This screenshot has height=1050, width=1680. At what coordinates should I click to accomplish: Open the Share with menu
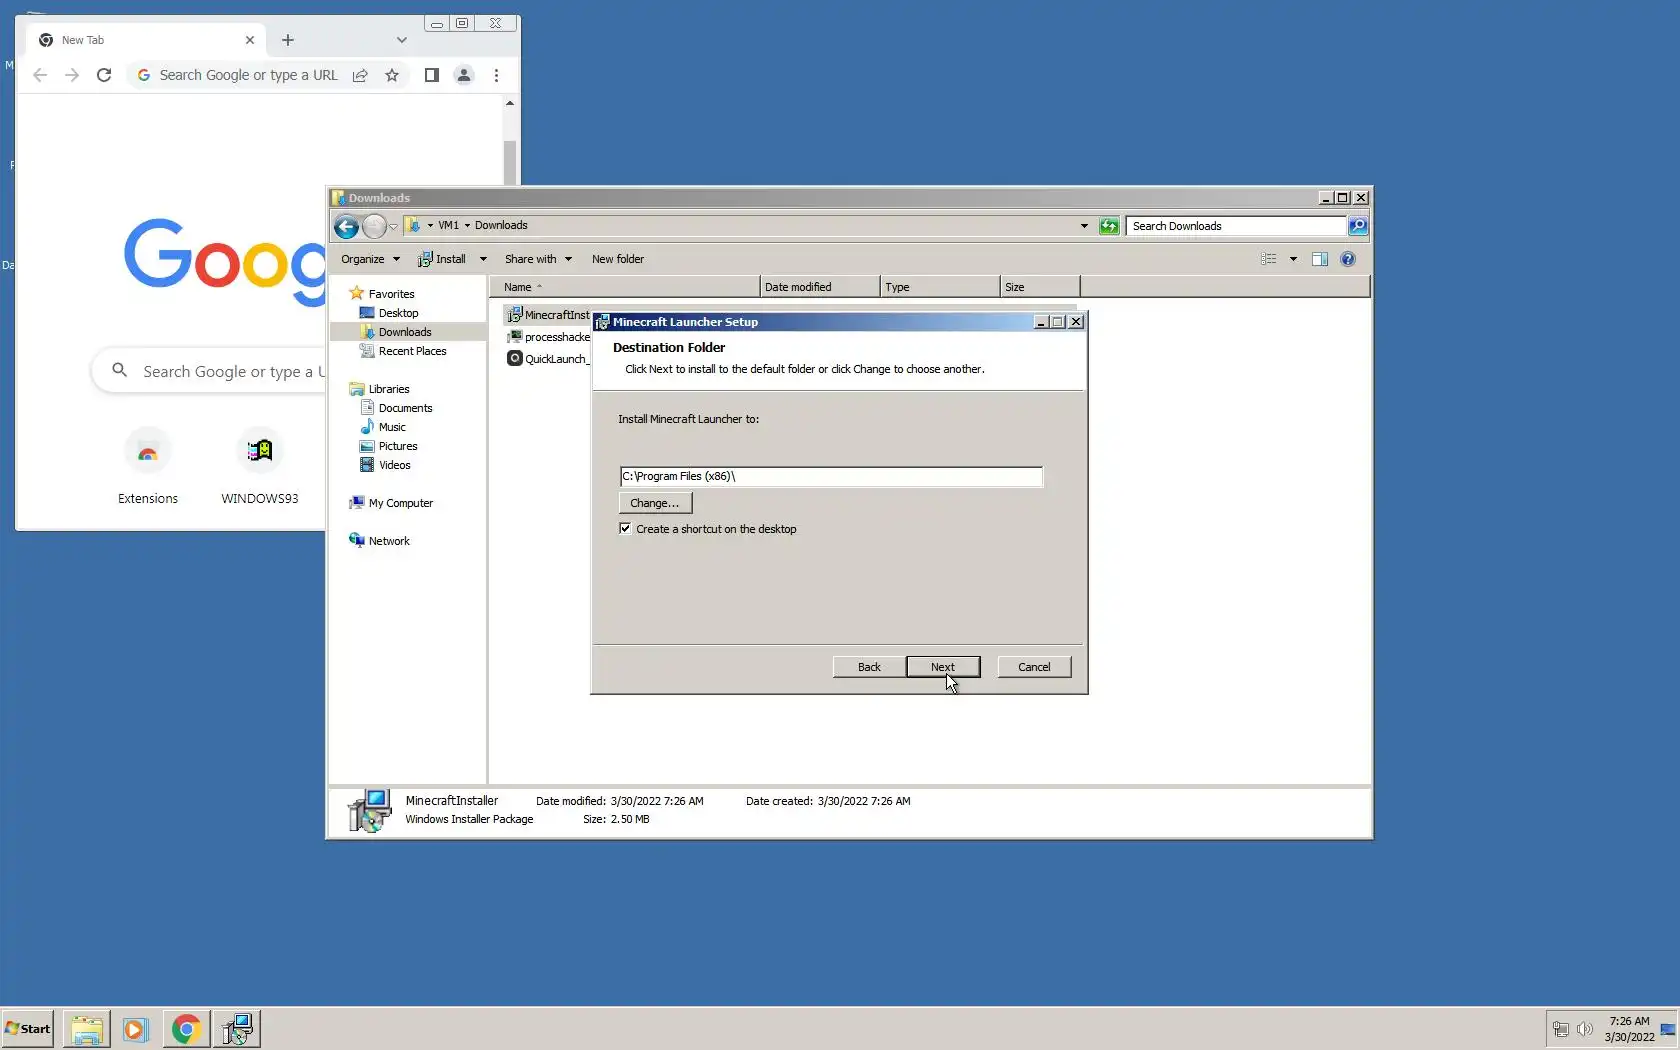click(x=538, y=259)
